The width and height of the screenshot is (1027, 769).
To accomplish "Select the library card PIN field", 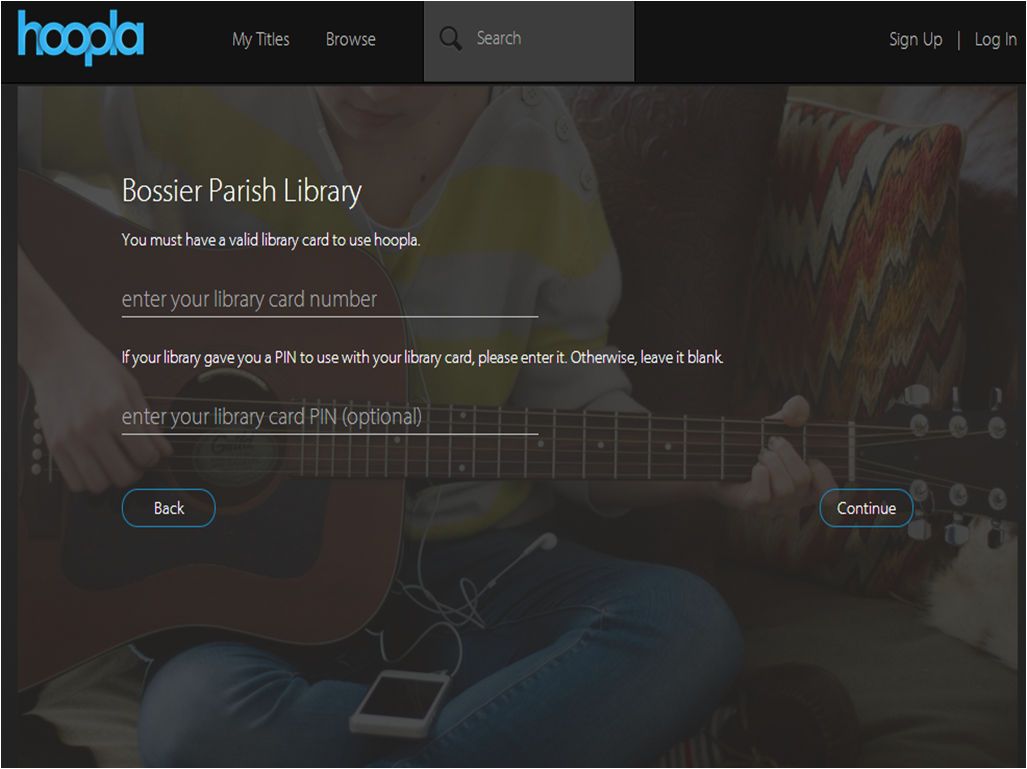I will [329, 417].
